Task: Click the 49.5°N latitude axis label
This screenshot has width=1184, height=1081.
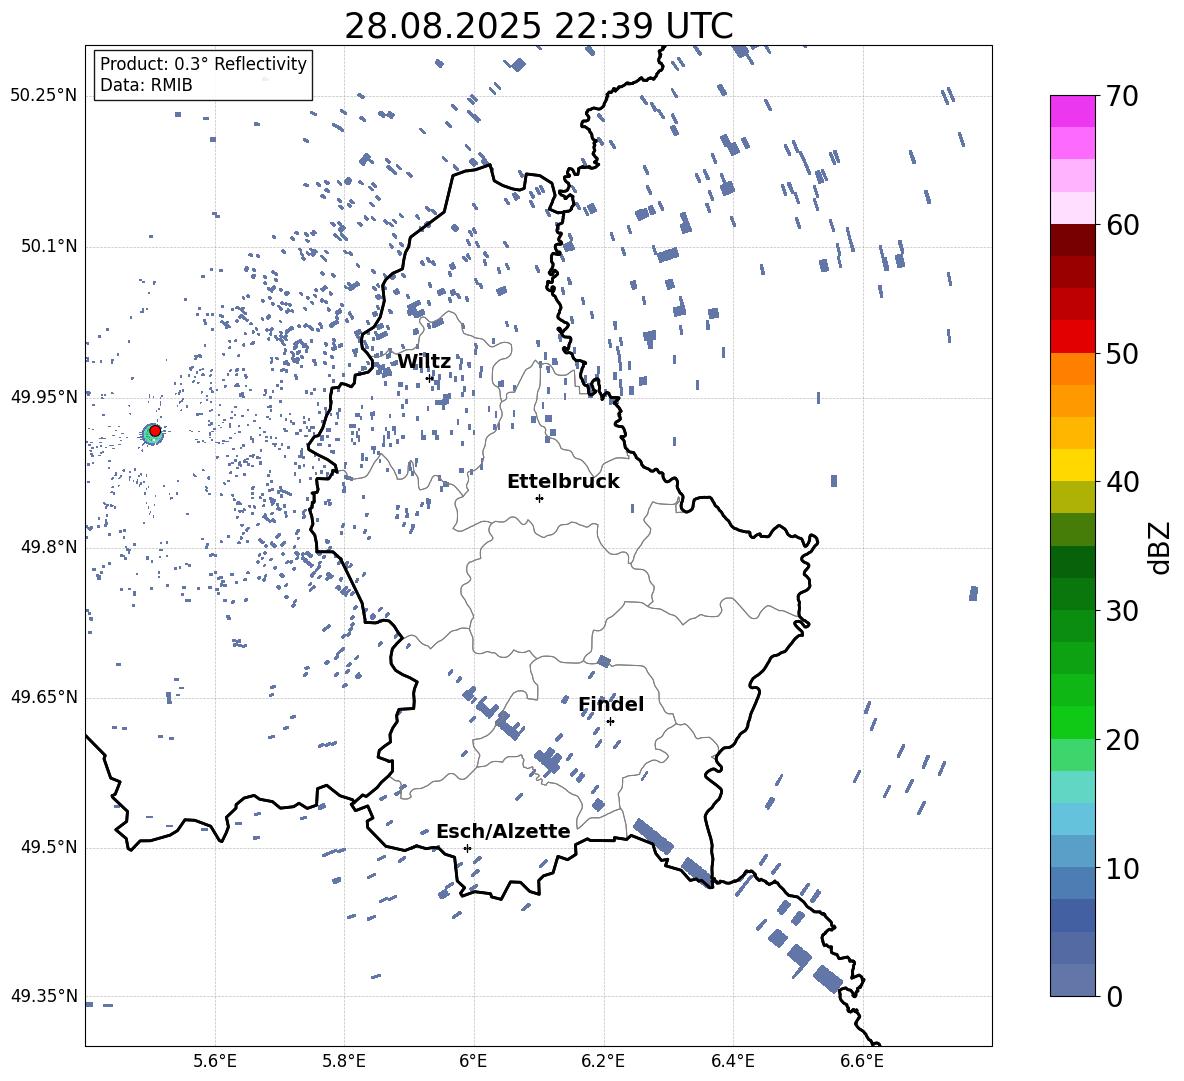Action: (x=48, y=847)
